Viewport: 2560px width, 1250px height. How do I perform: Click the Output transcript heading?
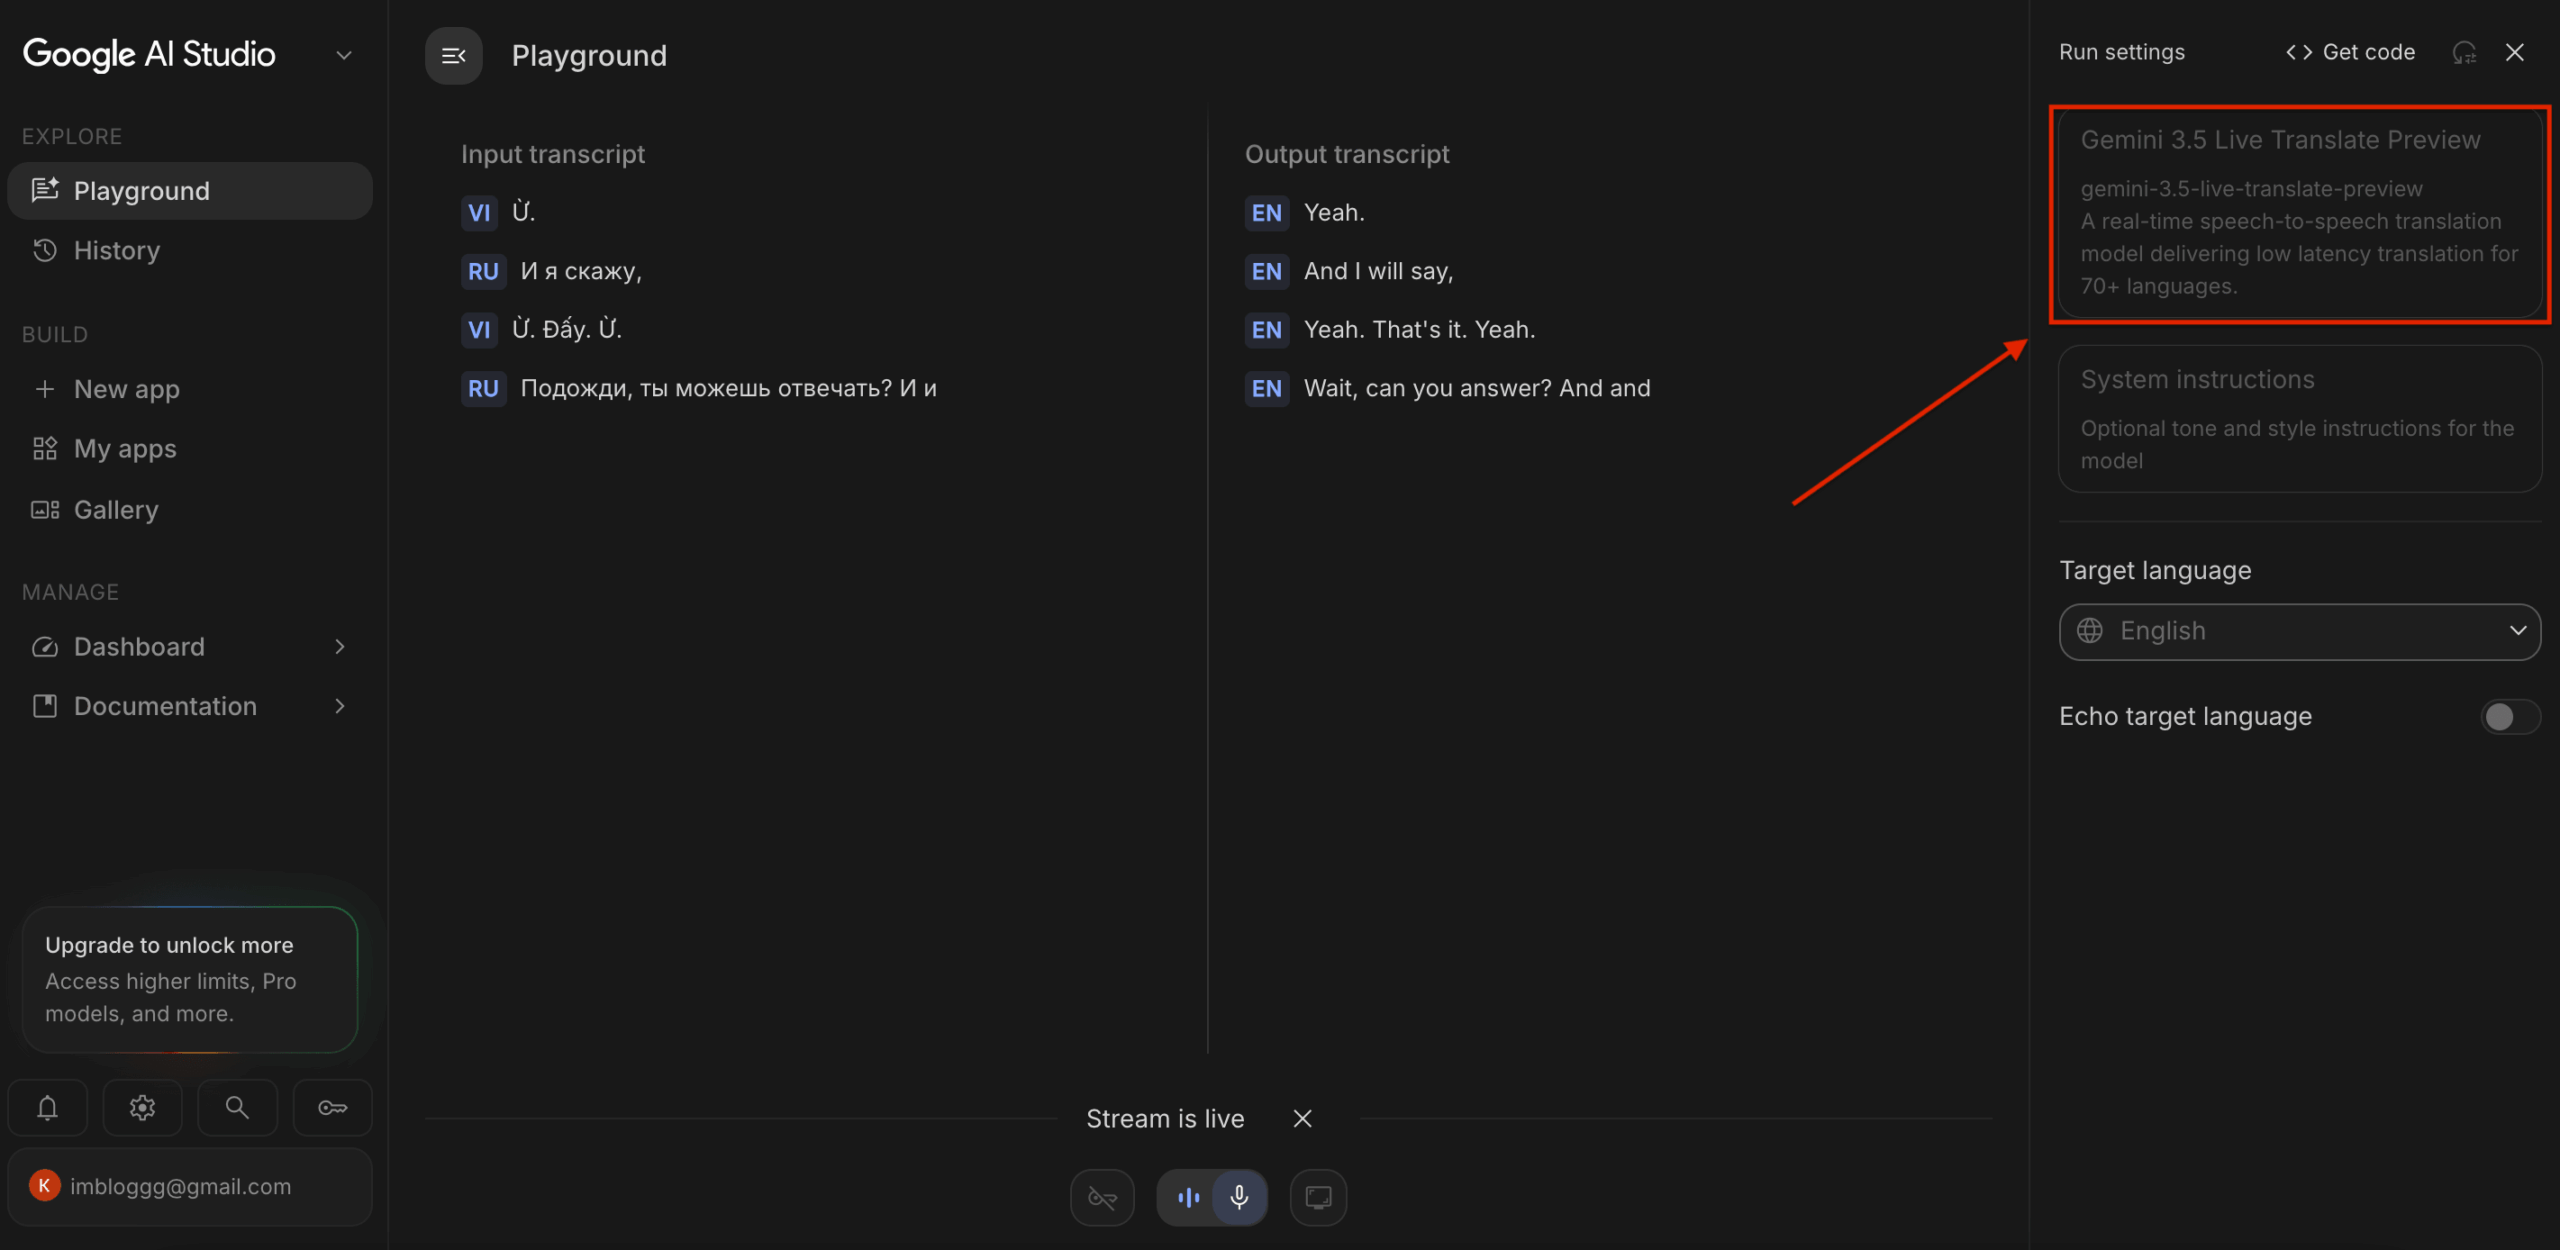[x=1347, y=154]
